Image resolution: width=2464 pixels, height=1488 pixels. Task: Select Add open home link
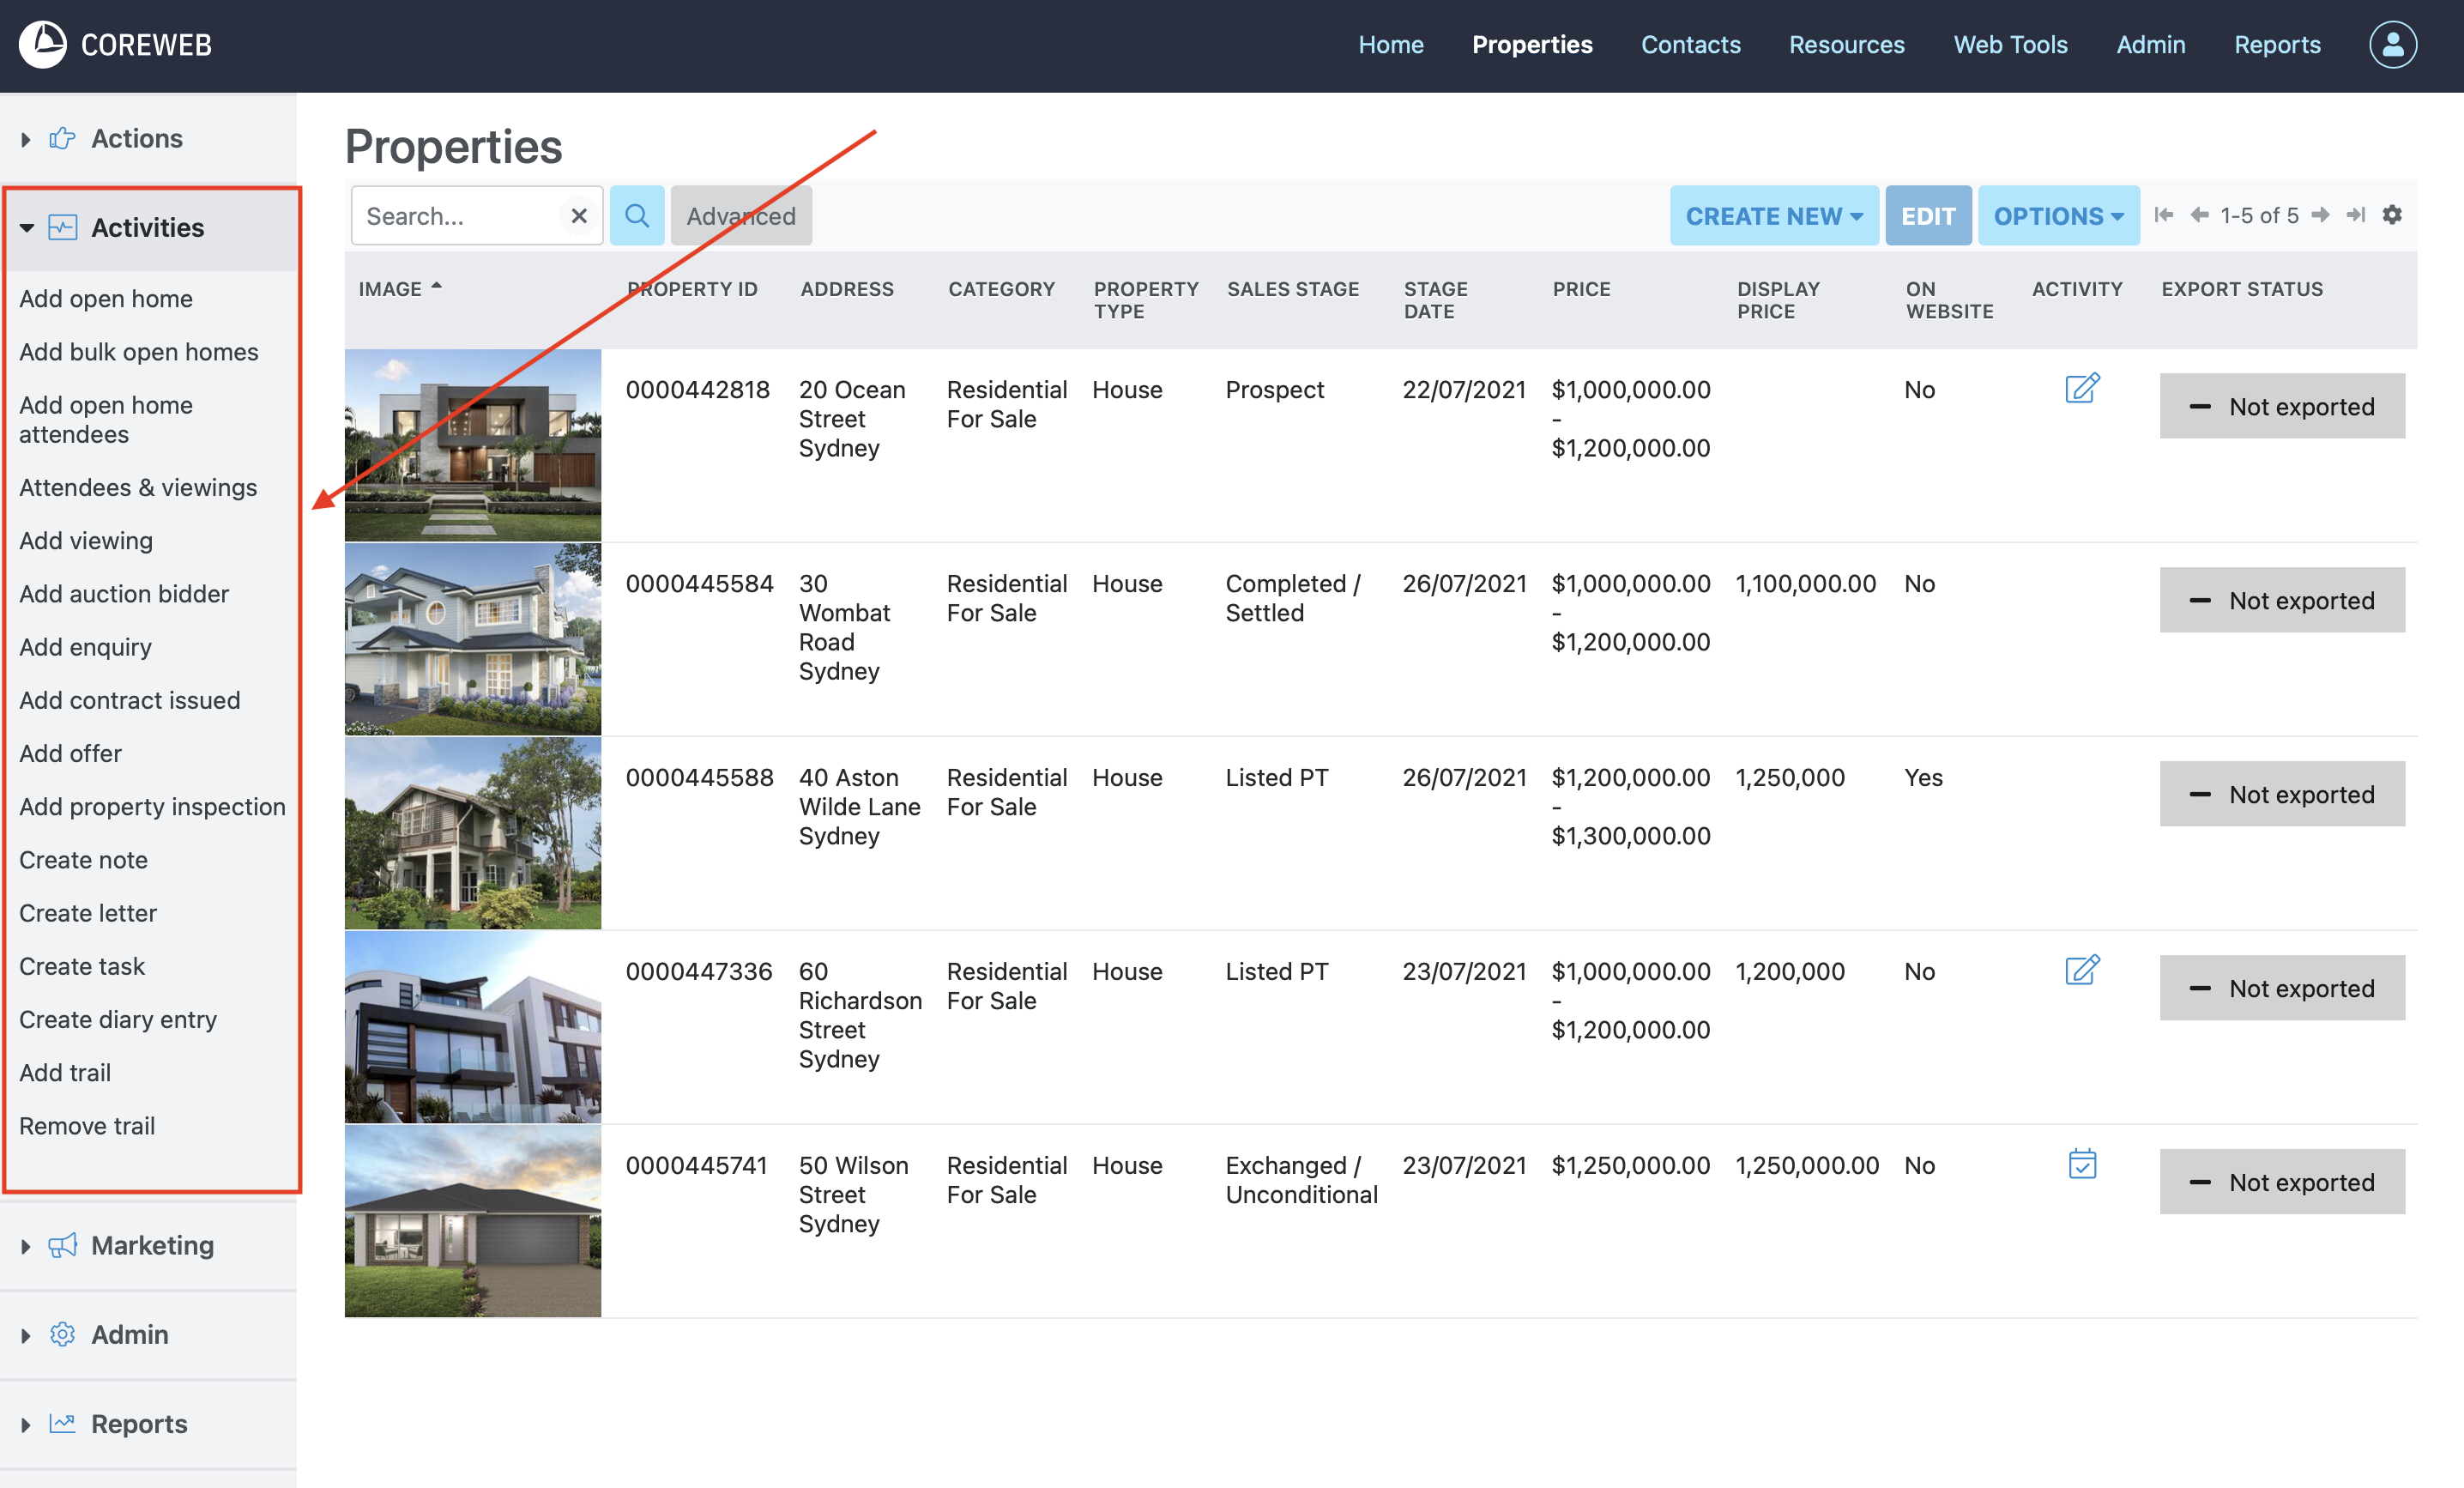click(106, 299)
